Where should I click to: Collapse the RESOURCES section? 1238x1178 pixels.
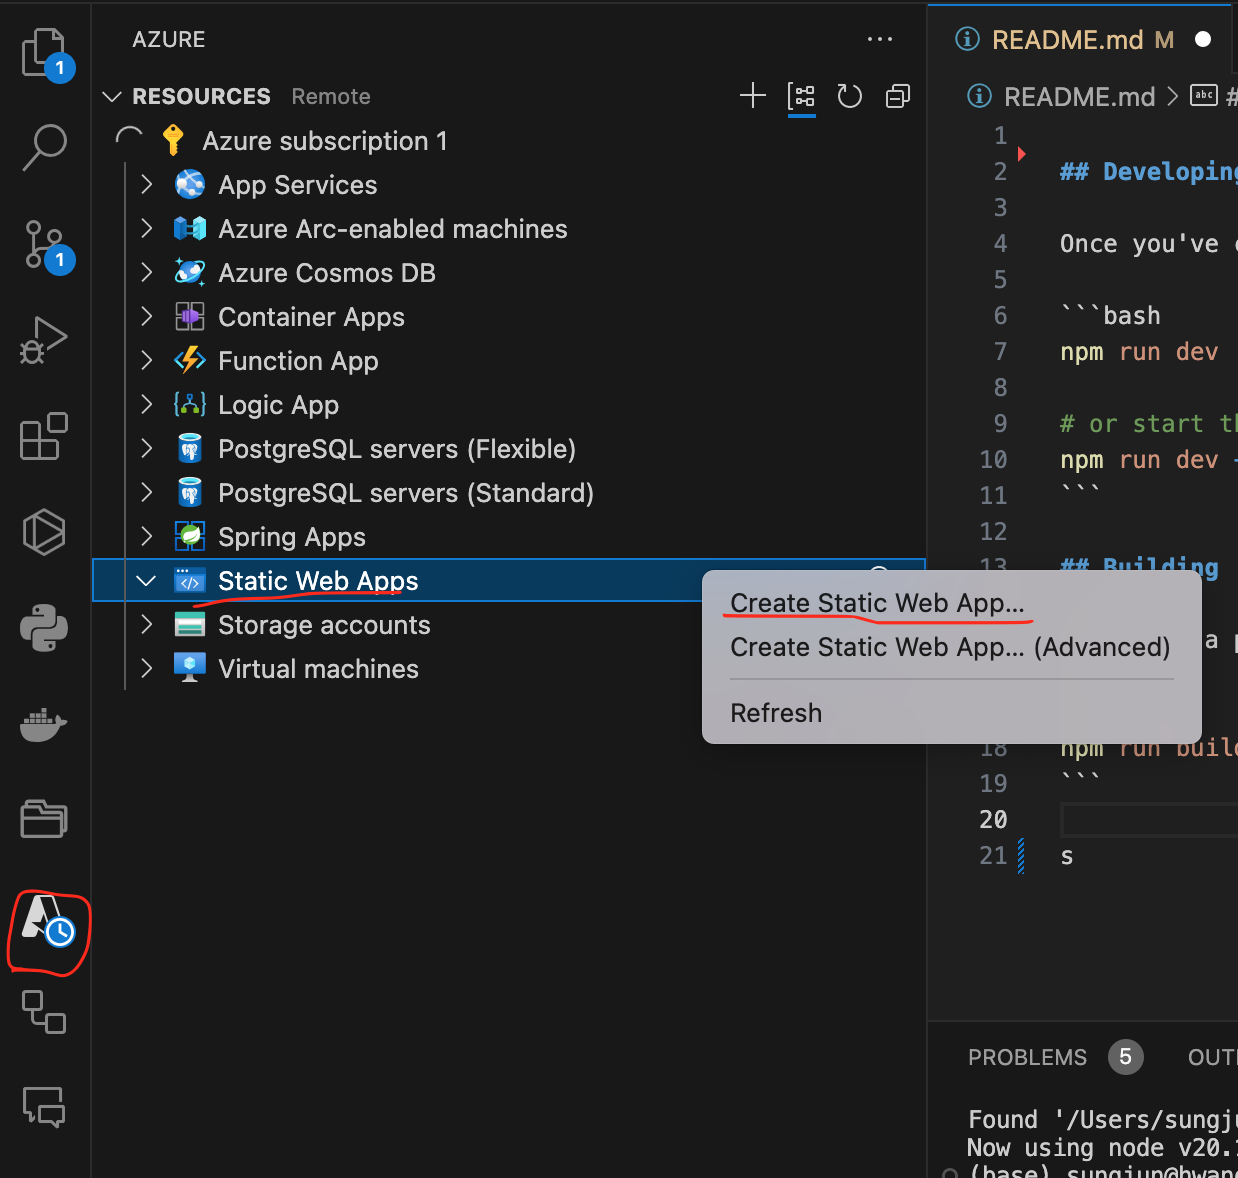112,96
